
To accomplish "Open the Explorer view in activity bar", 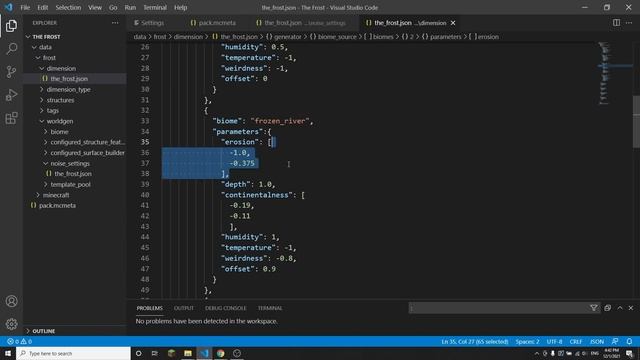I will [11, 26].
